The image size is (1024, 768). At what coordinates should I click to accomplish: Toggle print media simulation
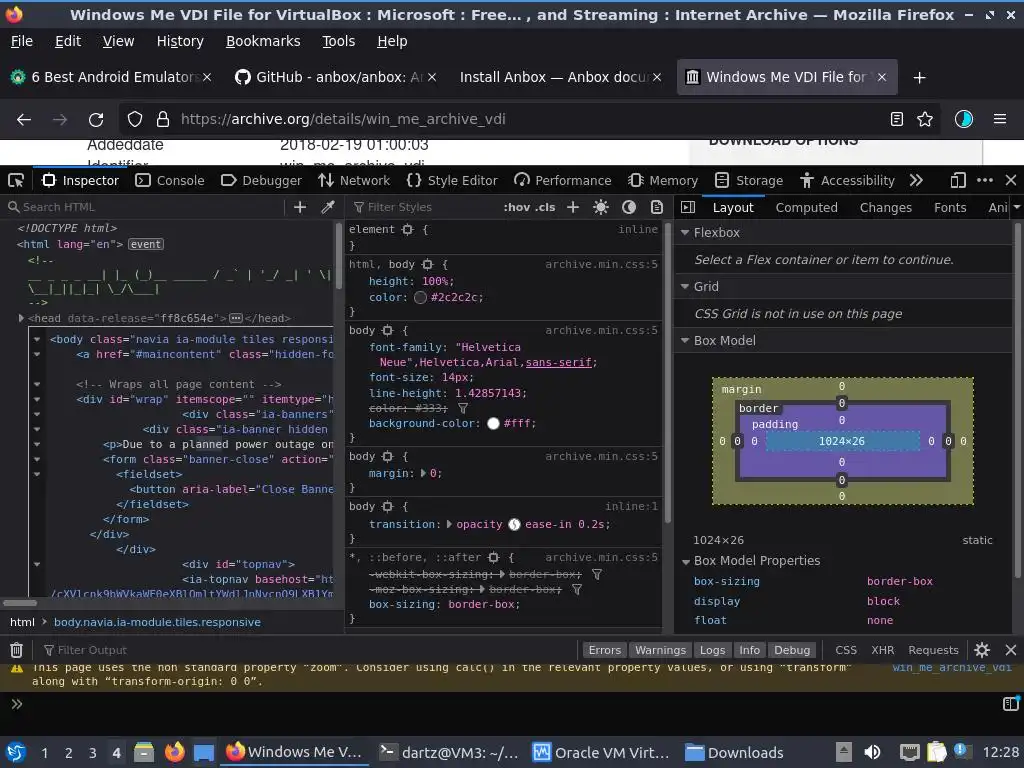pyautogui.click(x=657, y=207)
